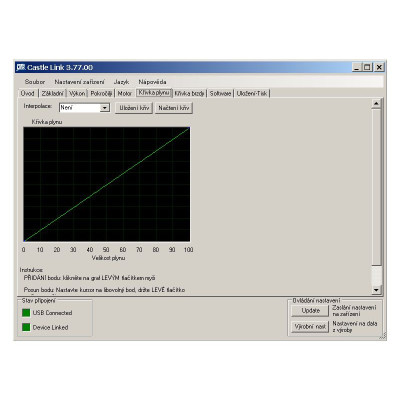Switch to the Křivka brzdy tab
Image resolution: width=400 pixels, height=400 pixels.
[x=189, y=93]
